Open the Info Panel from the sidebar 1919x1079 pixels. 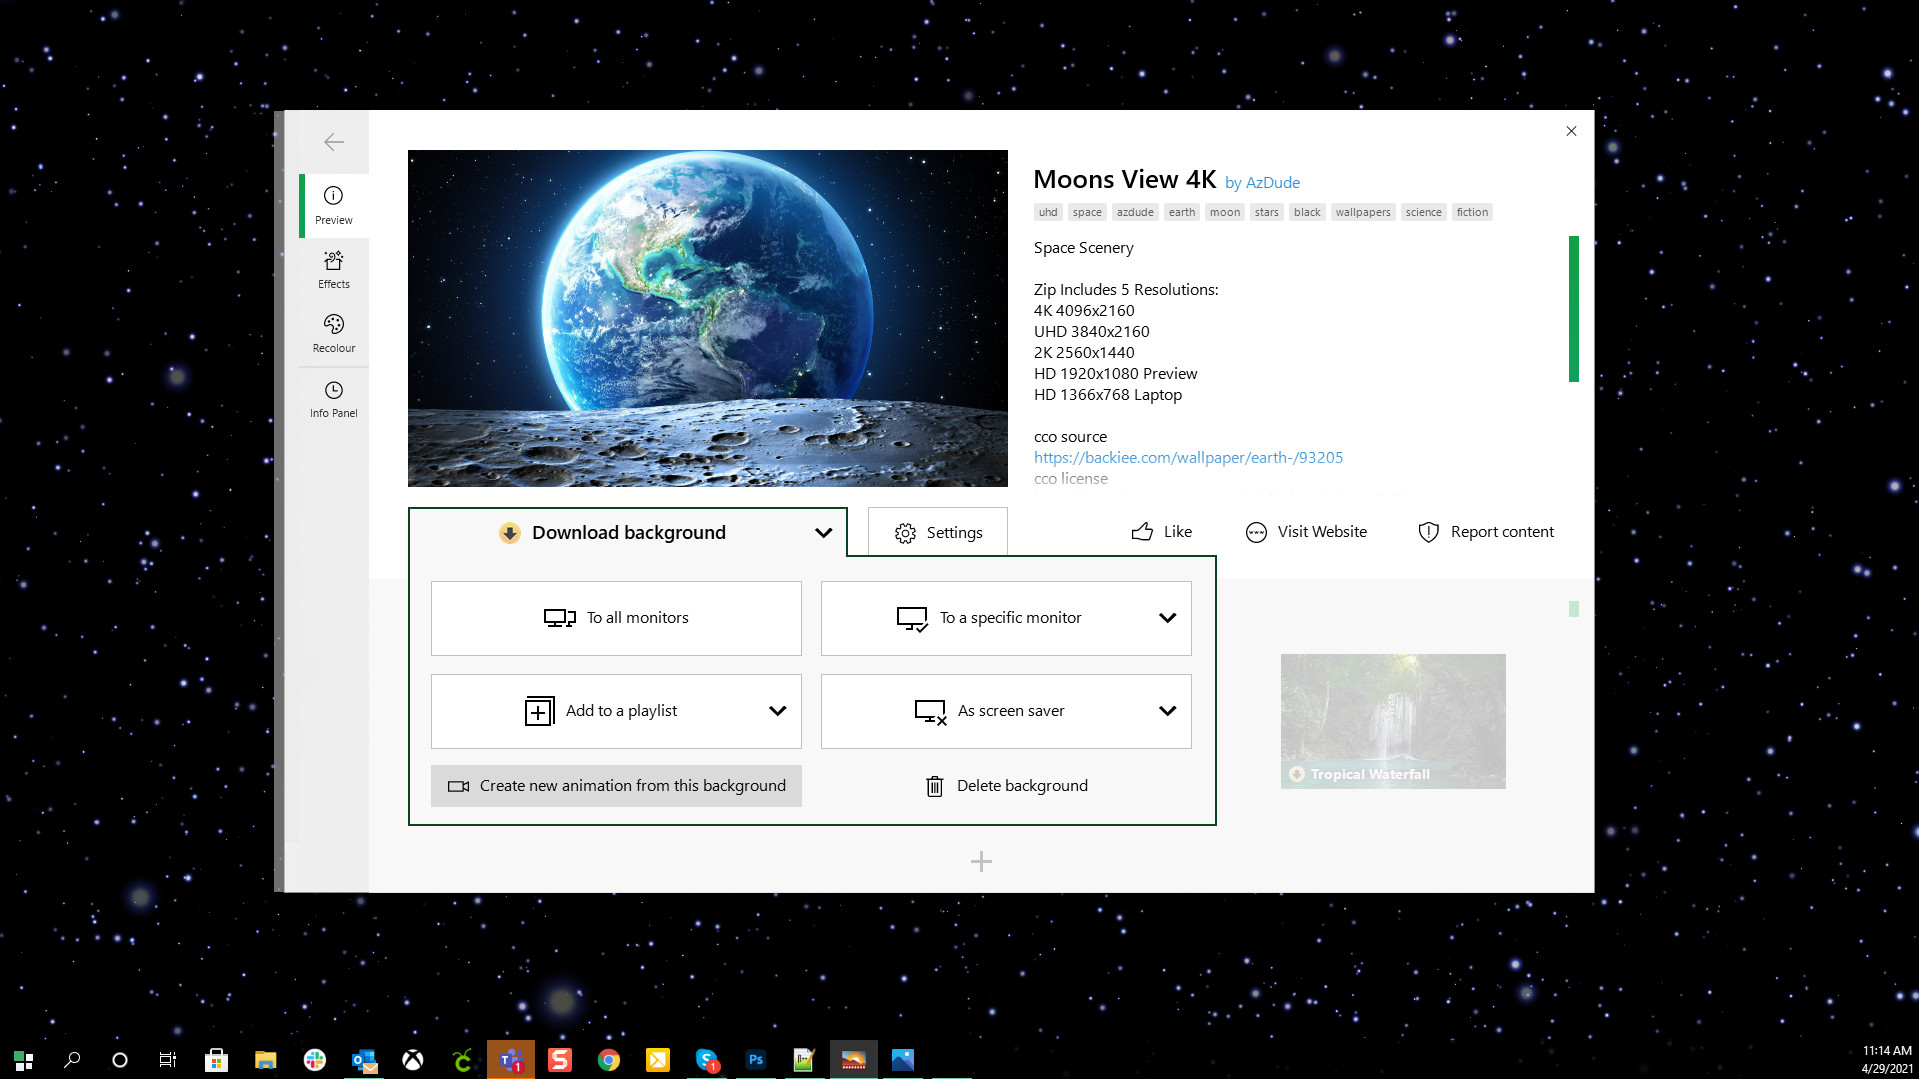[x=333, y=399]
